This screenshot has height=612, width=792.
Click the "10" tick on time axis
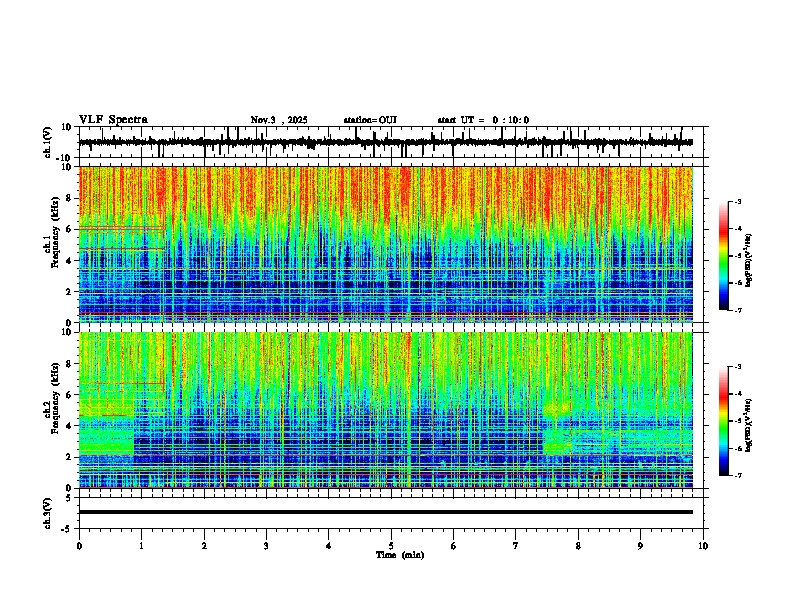[703, 546]
